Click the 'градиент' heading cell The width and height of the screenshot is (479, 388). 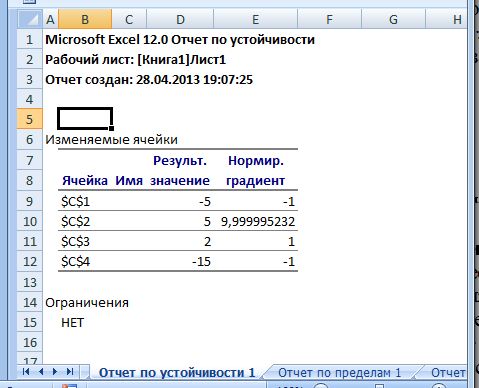pyautogui.click(x=255, y=181)
